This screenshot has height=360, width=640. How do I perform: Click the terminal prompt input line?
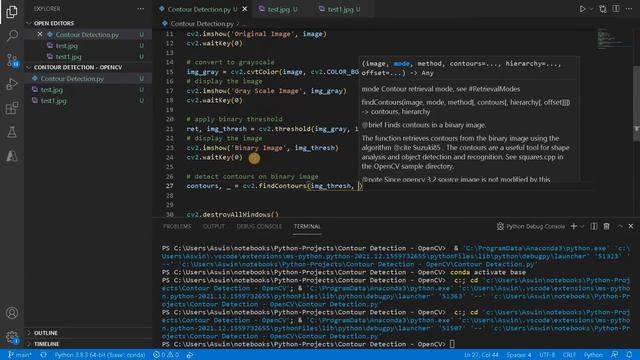[452, 344]
